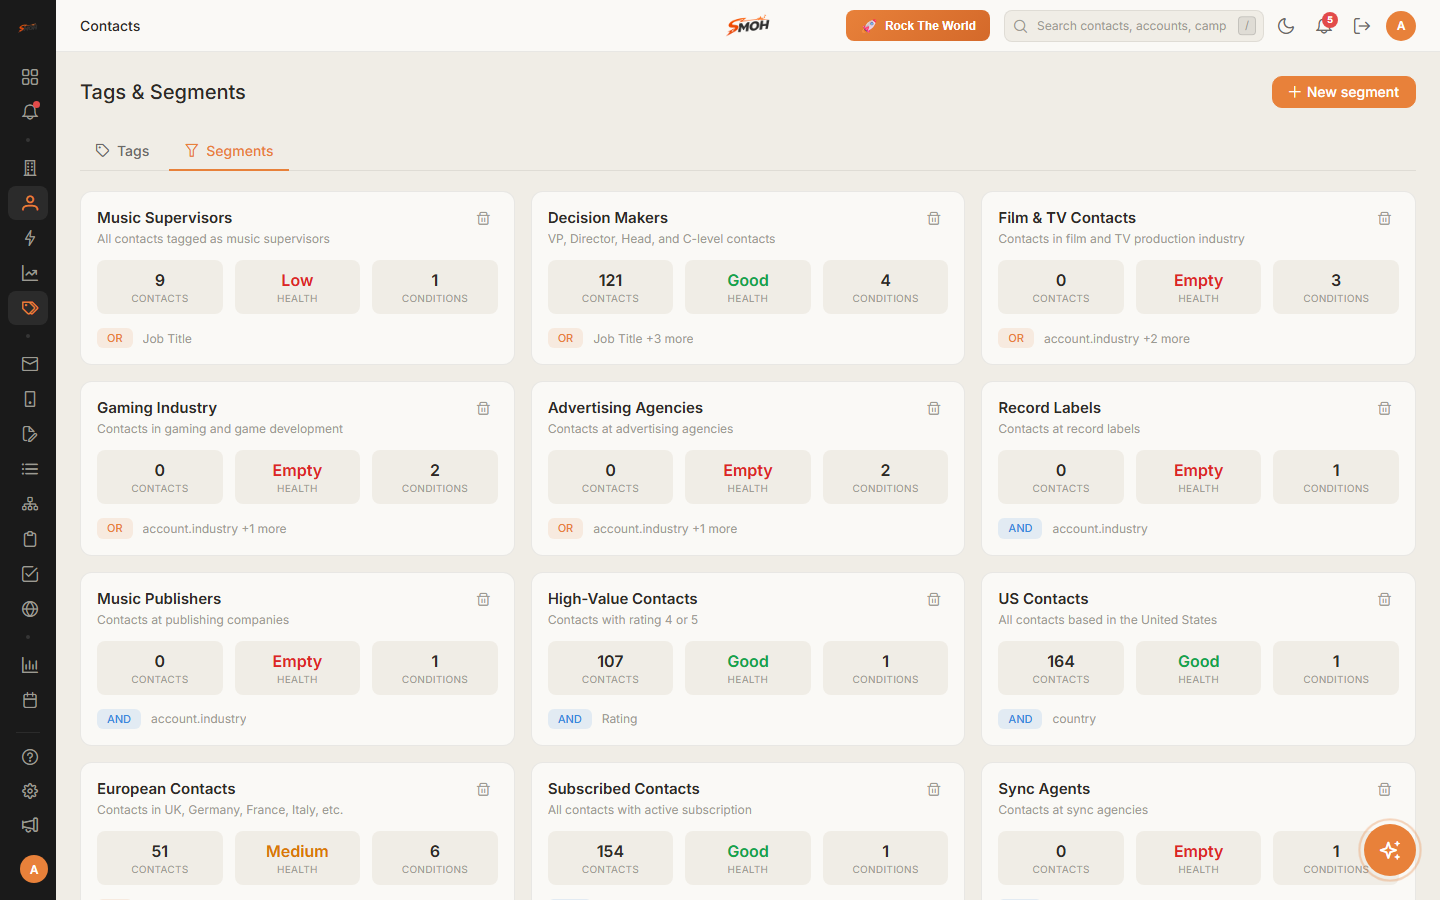Click the Low health box in Music Supervisors

point(297,287)
